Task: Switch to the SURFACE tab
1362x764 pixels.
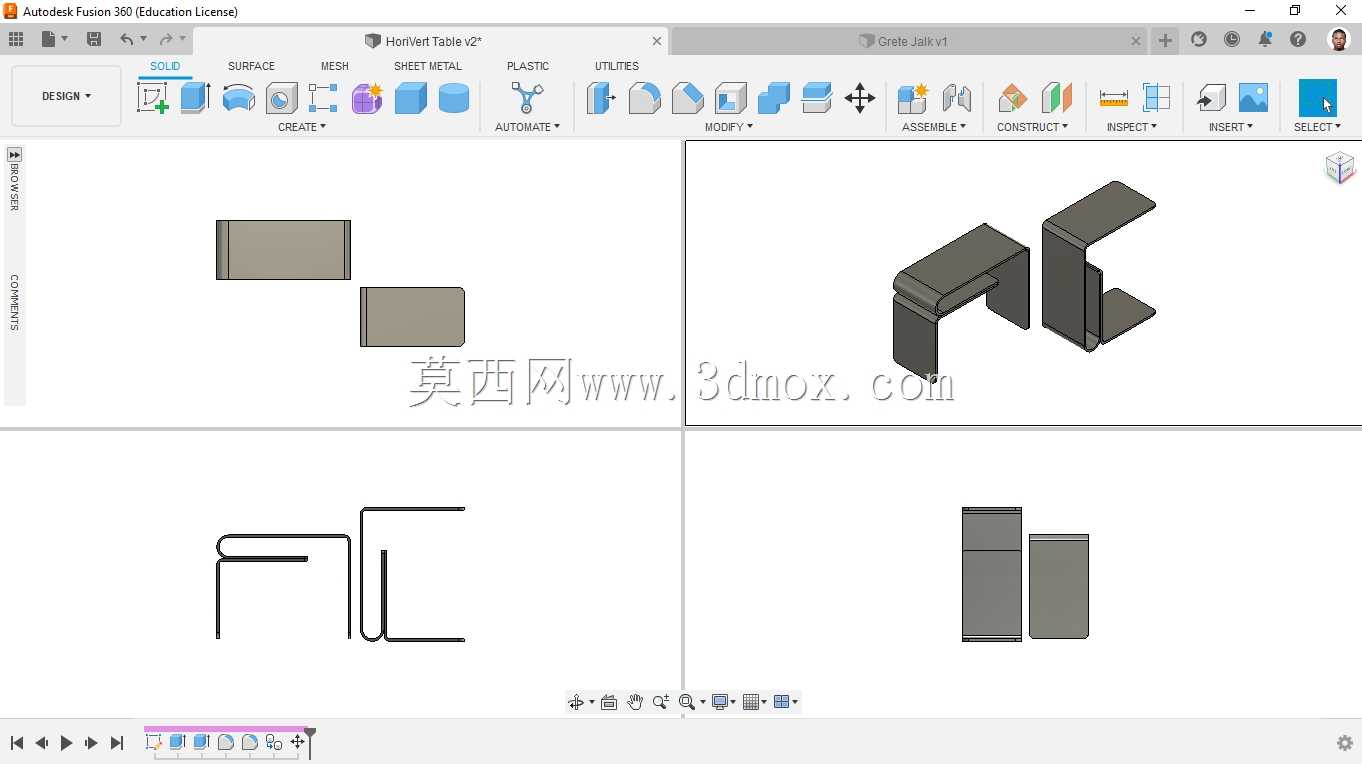Action: point(251,66)
